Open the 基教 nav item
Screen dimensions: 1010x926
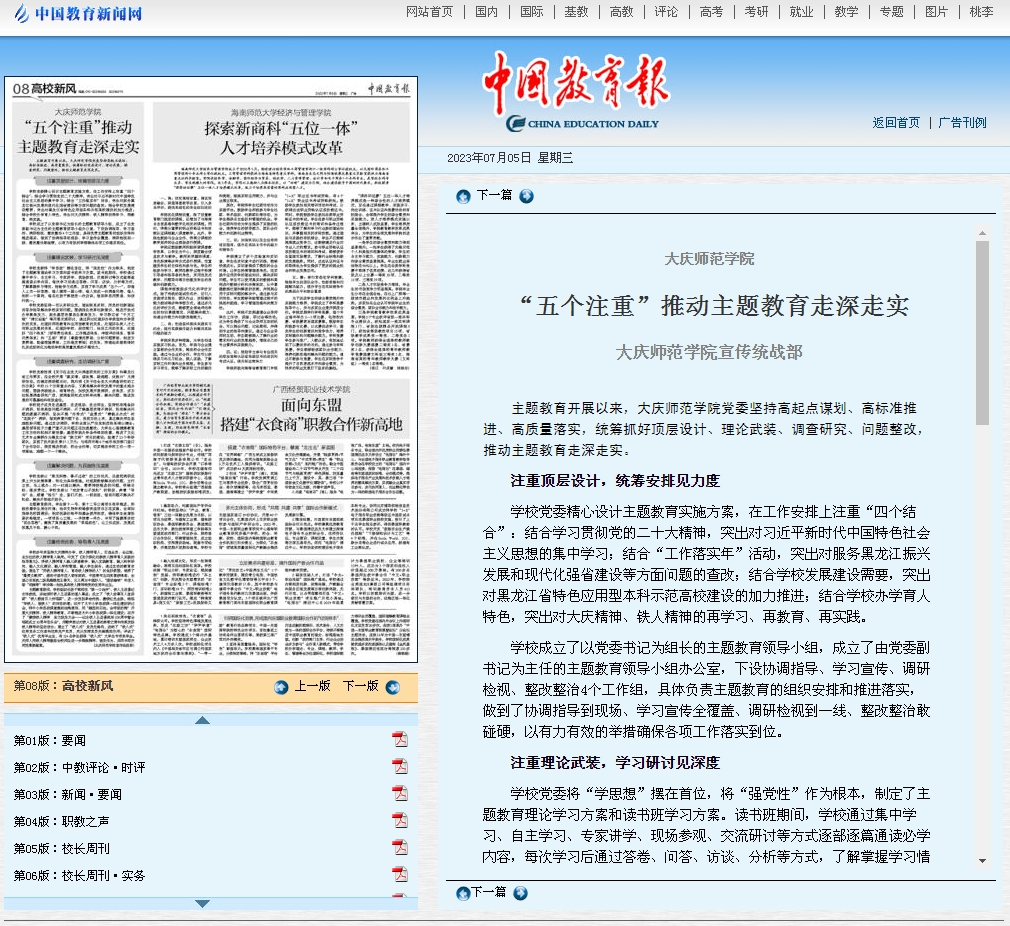click(576, 12)
